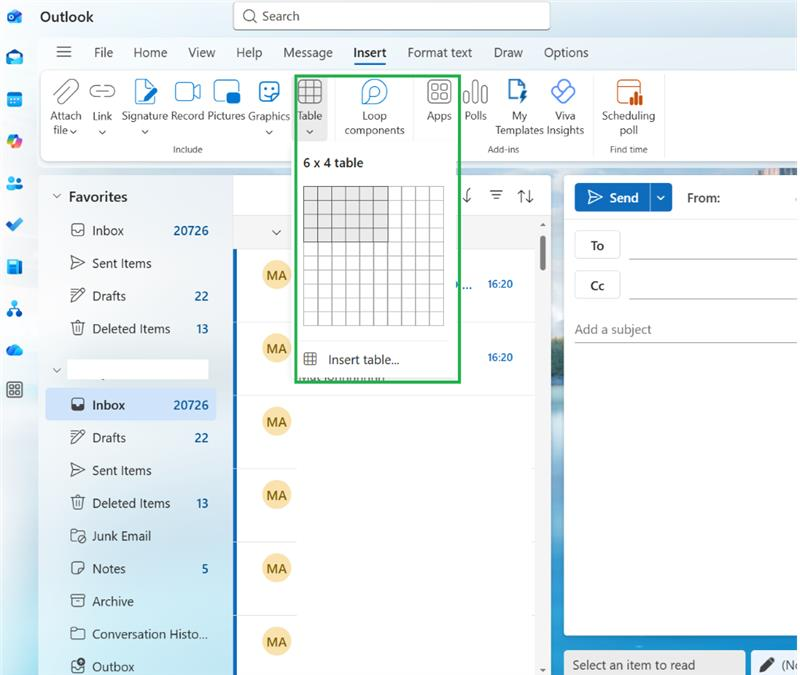The height and width of the screenshot is (675, 800).
Task: Click the org chart icon in app rail
Action: click(14, 309)
